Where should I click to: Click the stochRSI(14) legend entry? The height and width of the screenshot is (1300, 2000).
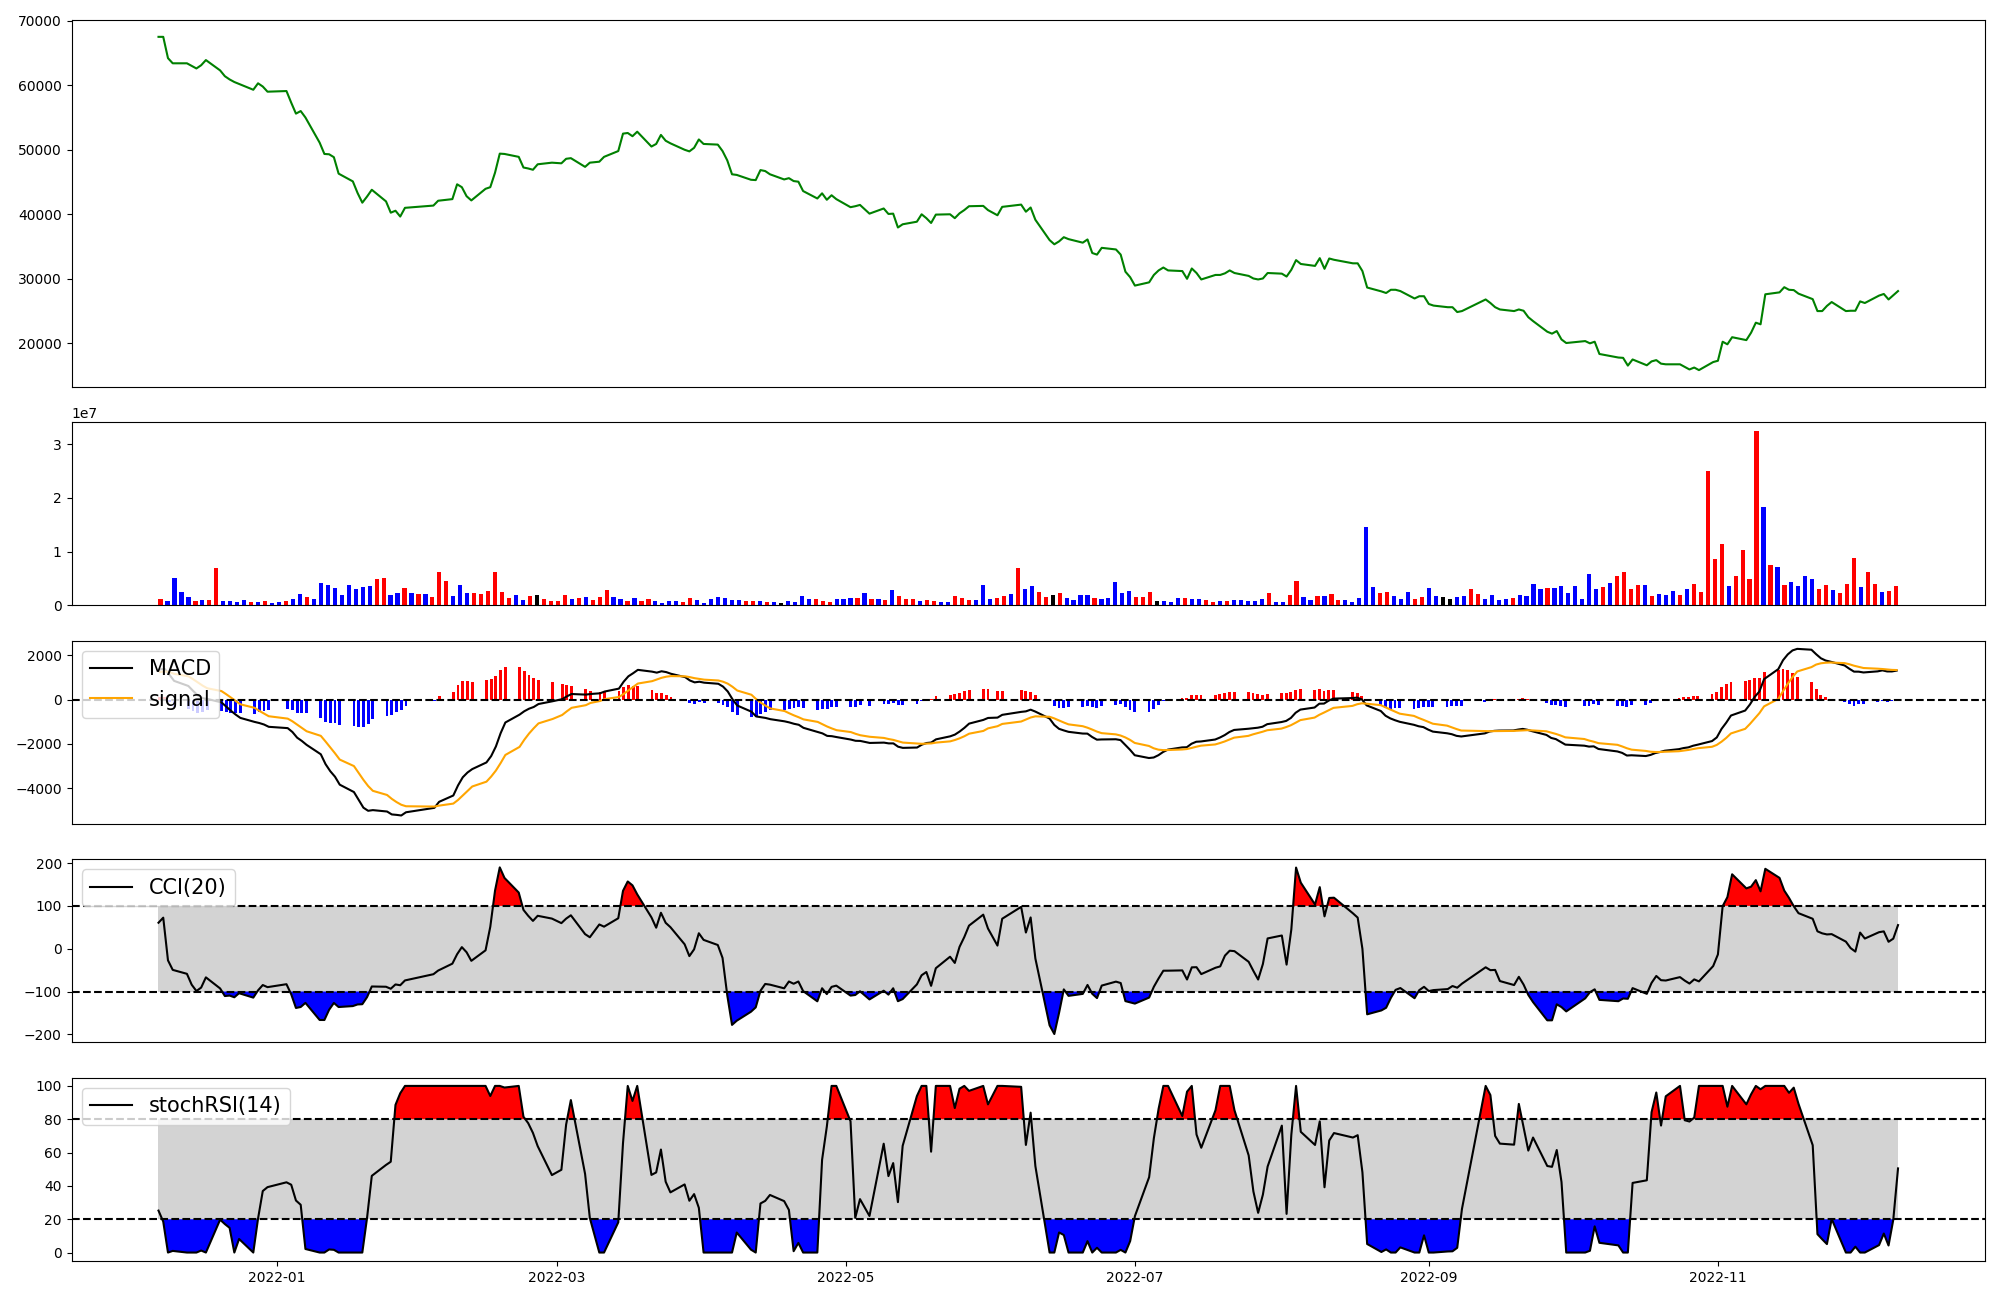tap(214, 1105)
